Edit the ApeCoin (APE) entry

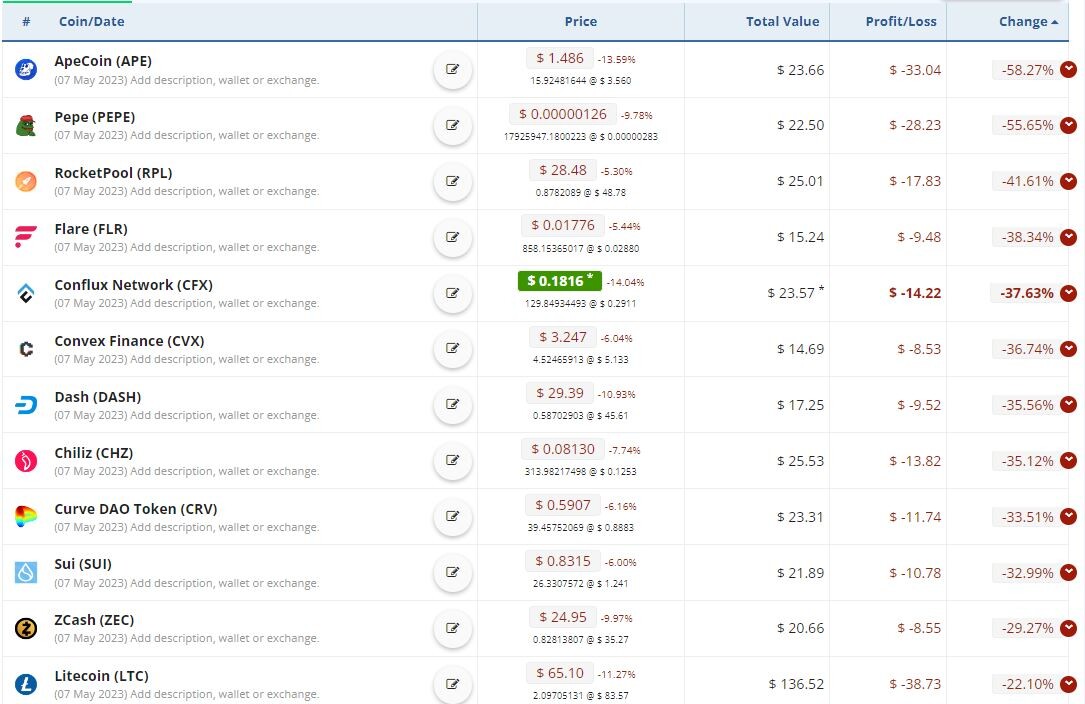pyautogui.click(x=453, y=69)
